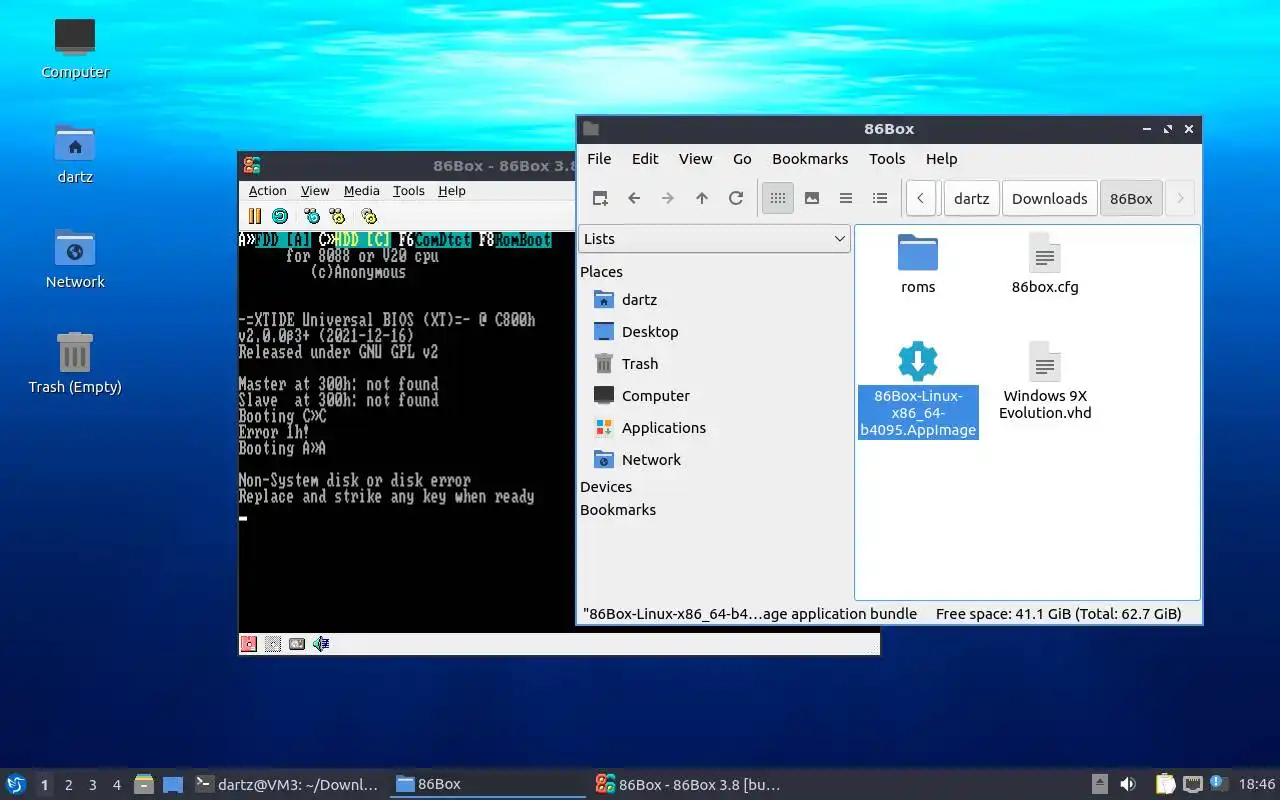Select the roms folder

[x=918, y=264]
